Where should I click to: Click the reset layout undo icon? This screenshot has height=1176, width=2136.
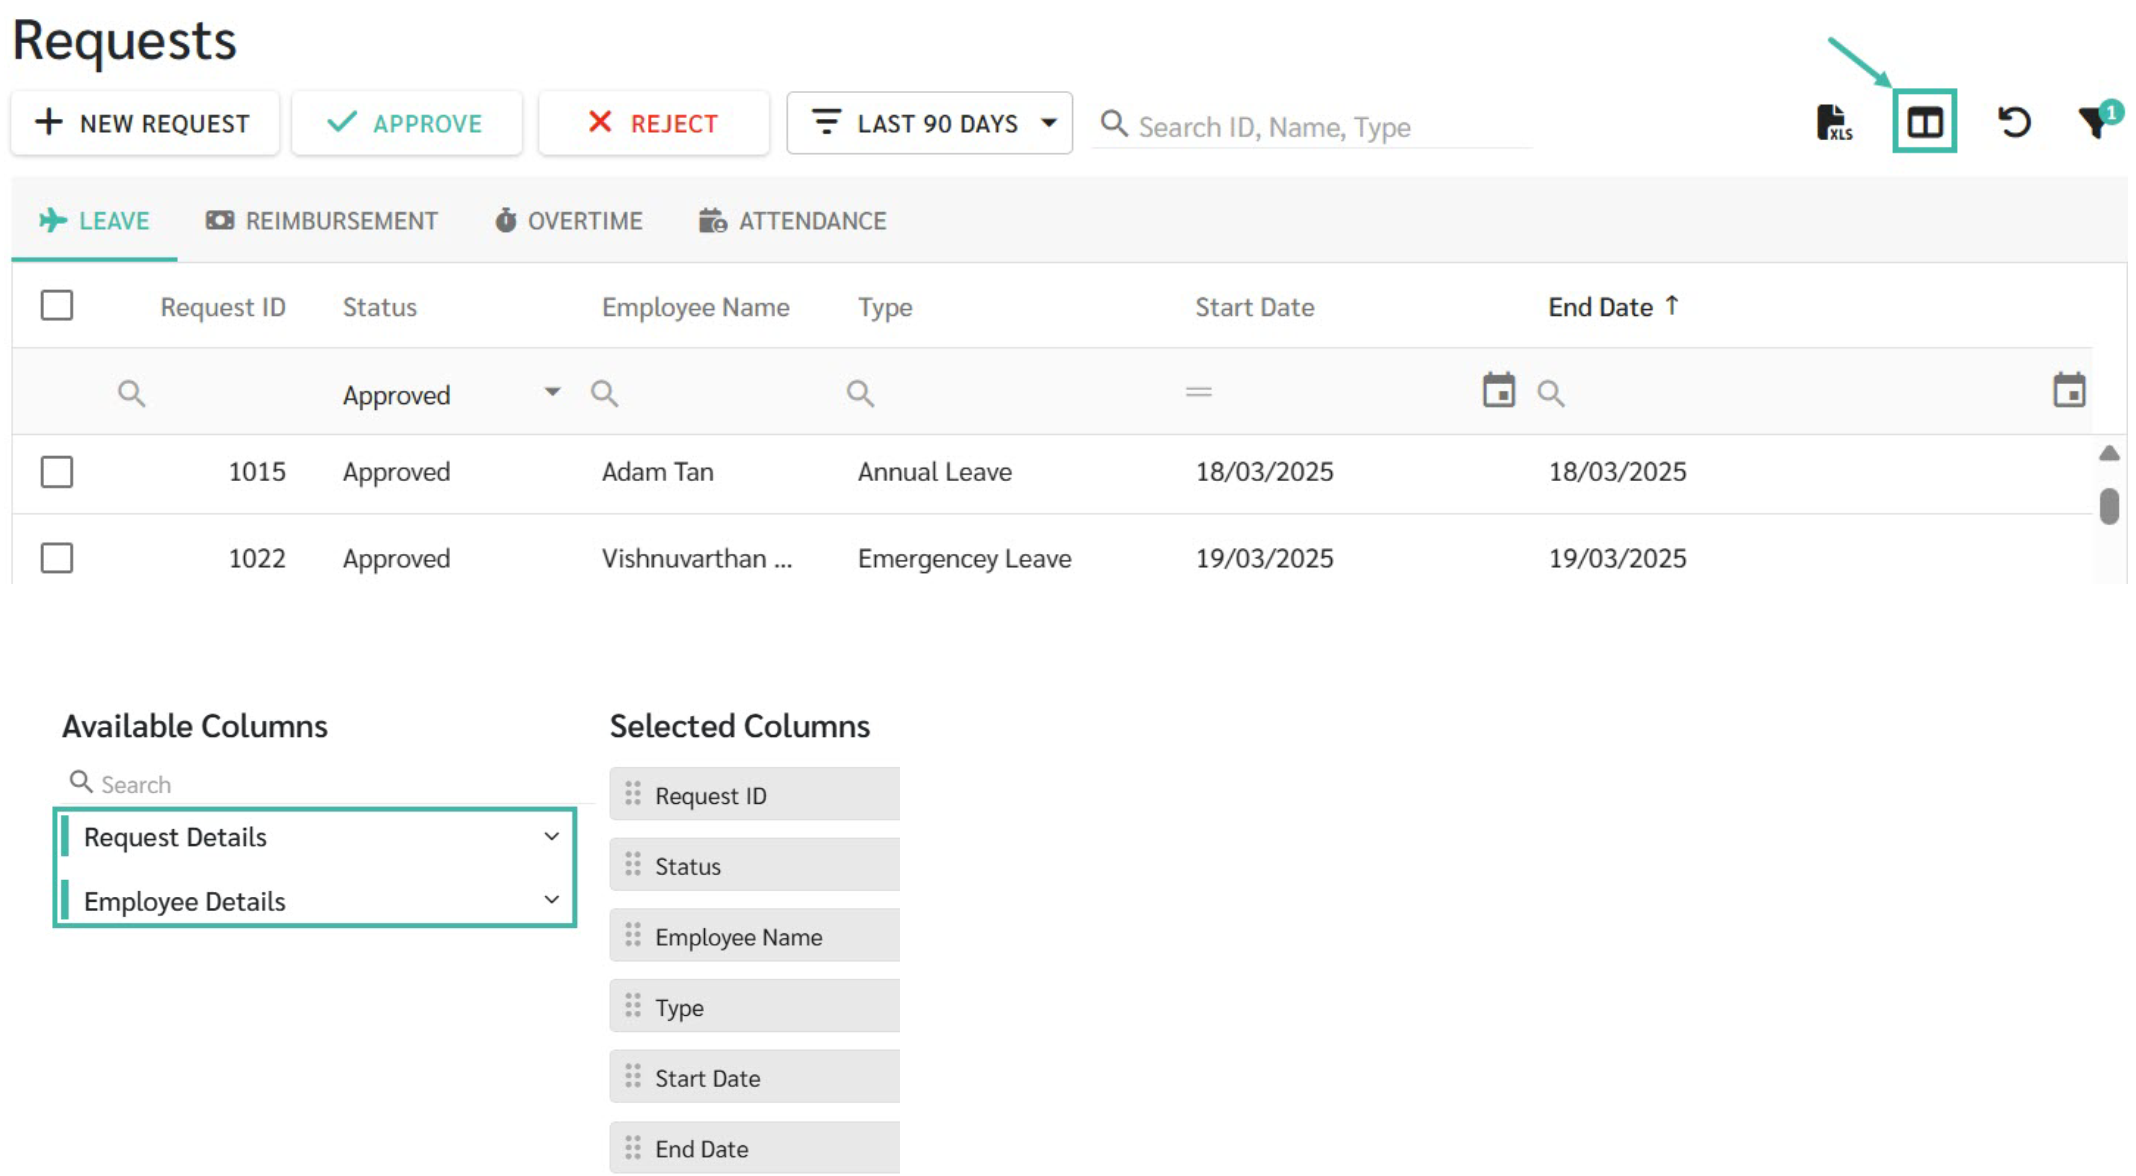(x=2013, y=122)
